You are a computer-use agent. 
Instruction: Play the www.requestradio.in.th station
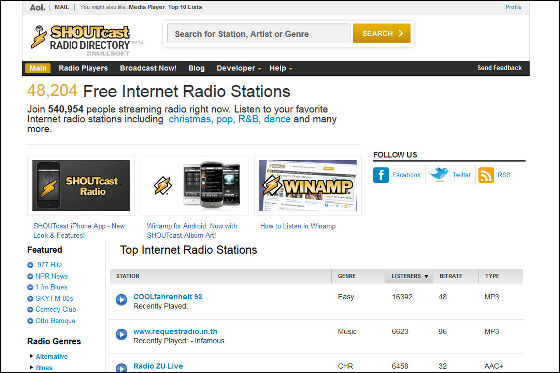(121, 334)
